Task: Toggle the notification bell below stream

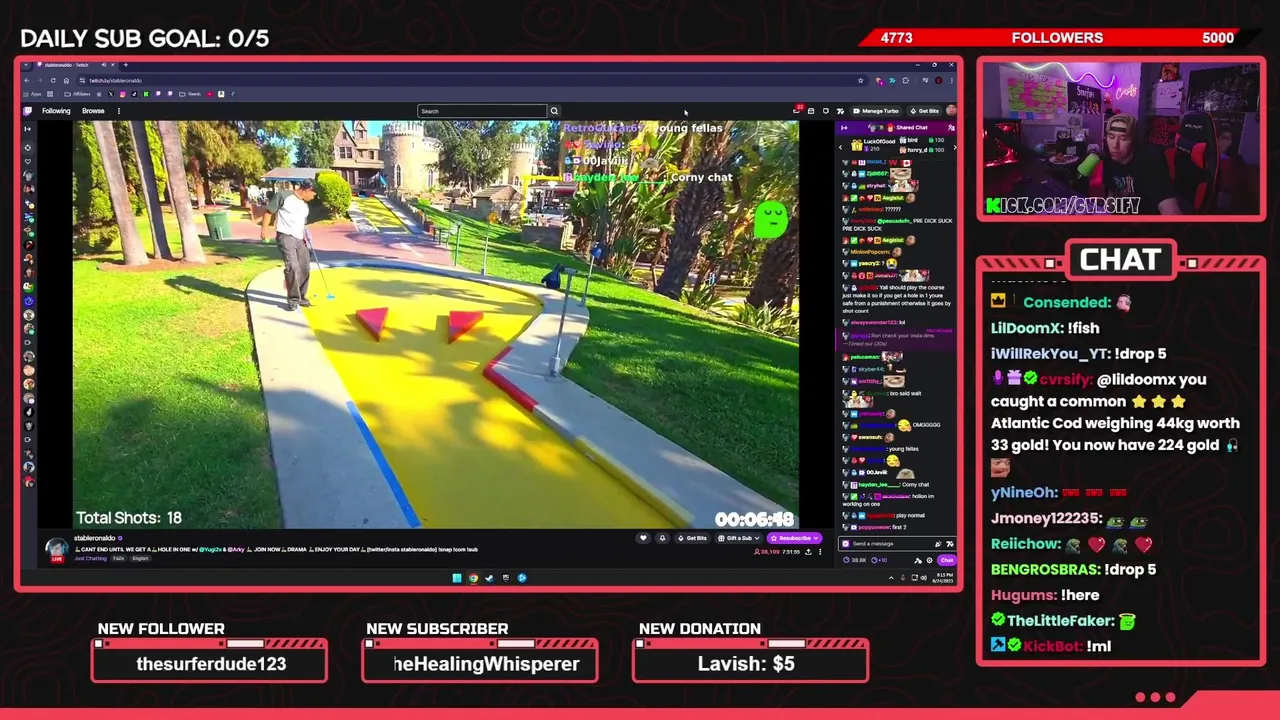Action: click(662, 538)
